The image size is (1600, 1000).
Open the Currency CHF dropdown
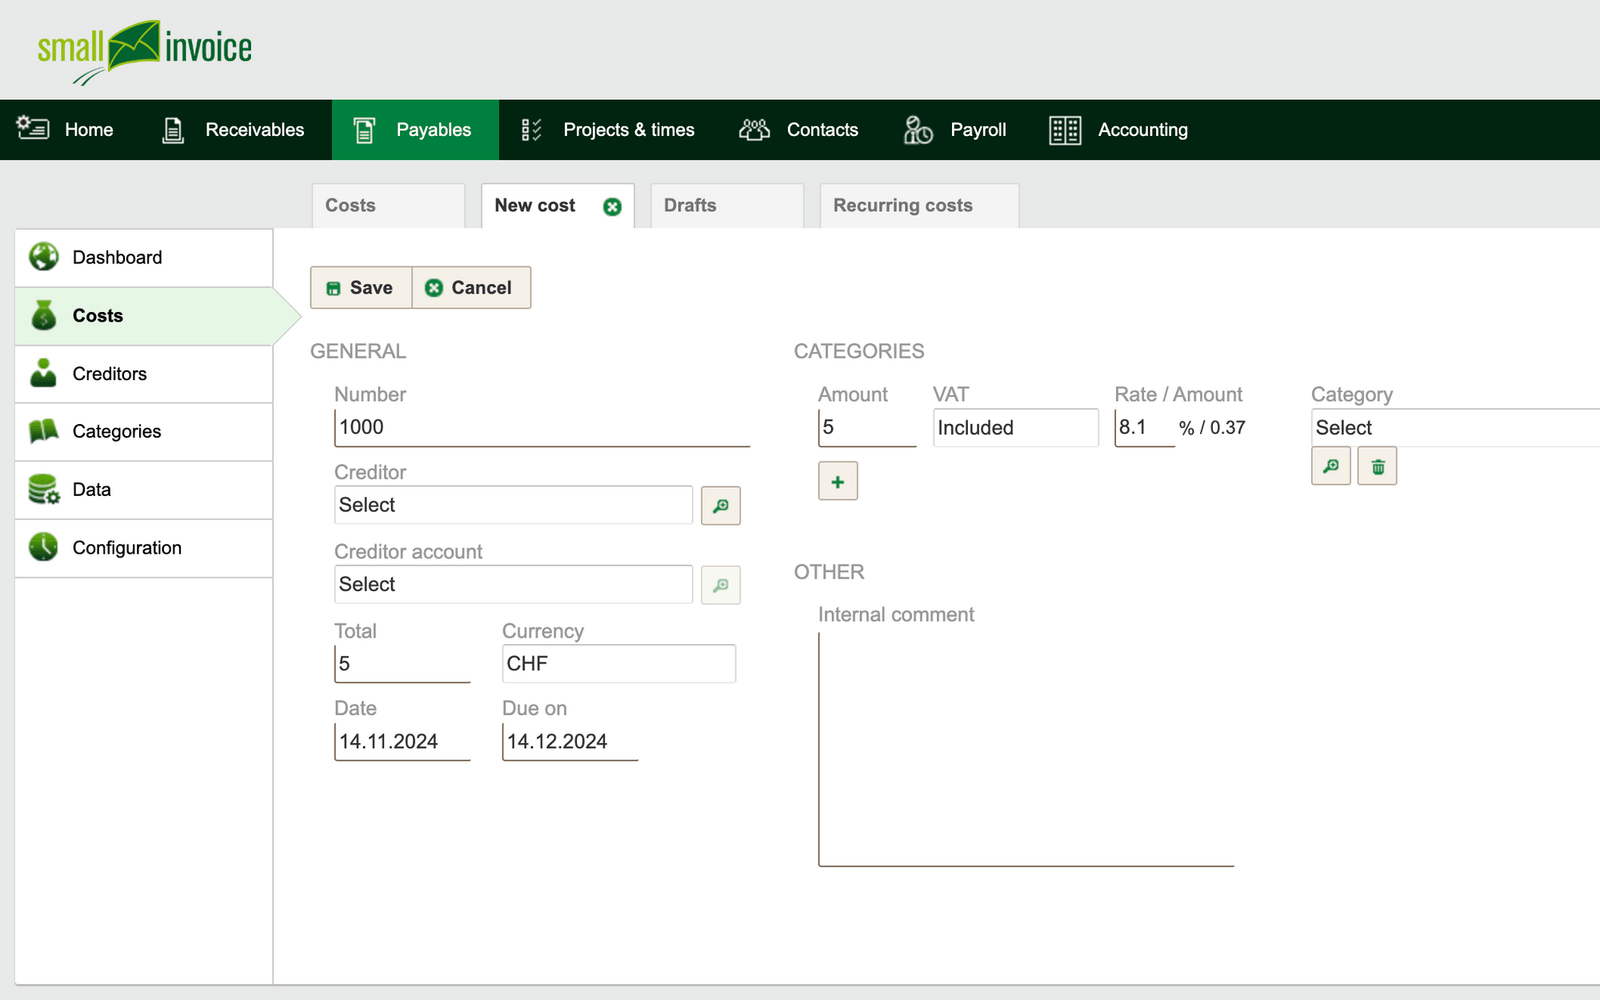pyautogui.click(x=618, y=664)
